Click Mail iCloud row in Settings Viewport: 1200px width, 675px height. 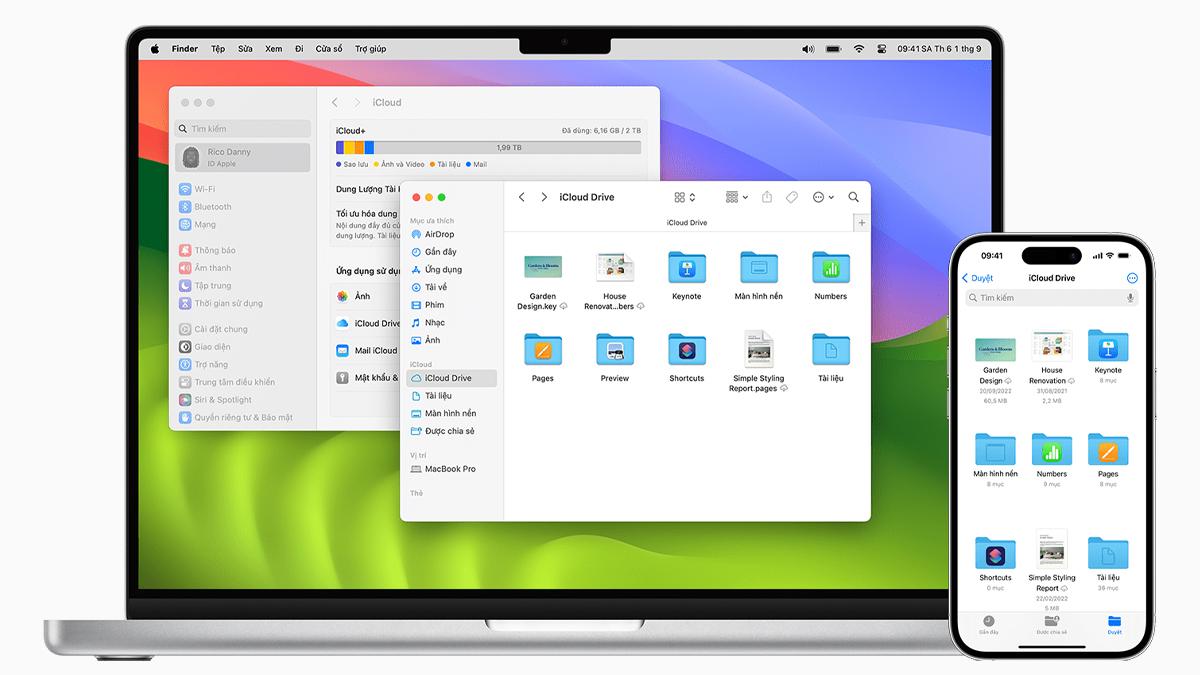[366, 351]
